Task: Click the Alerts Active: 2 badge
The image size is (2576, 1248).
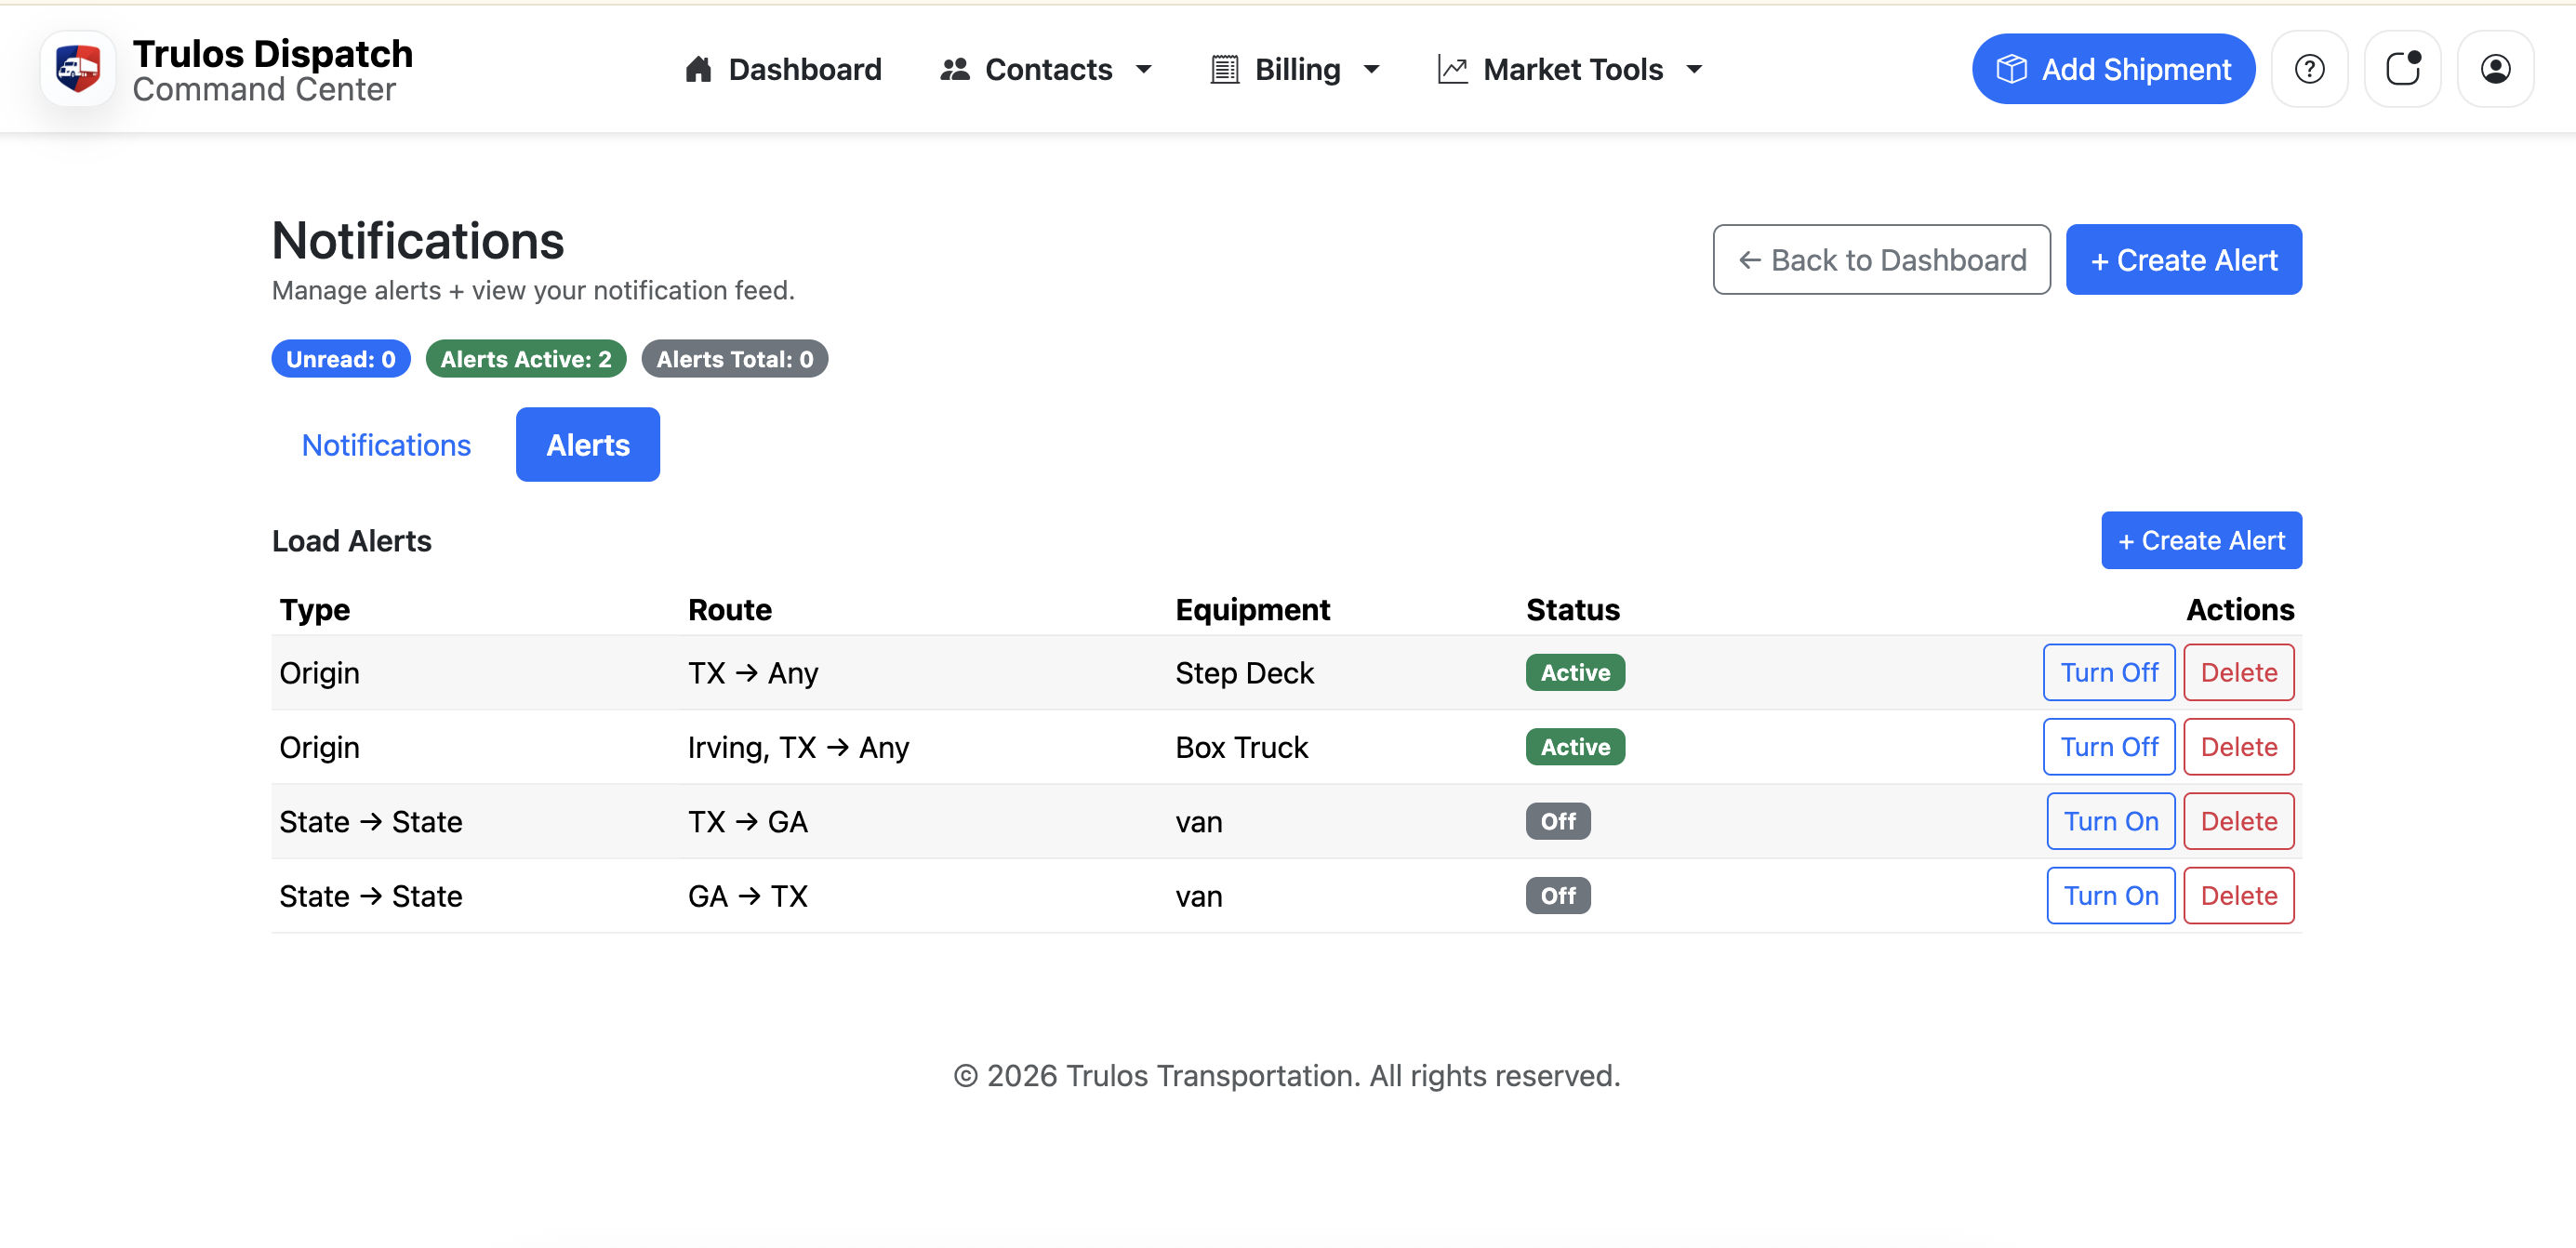Action: 526,358
